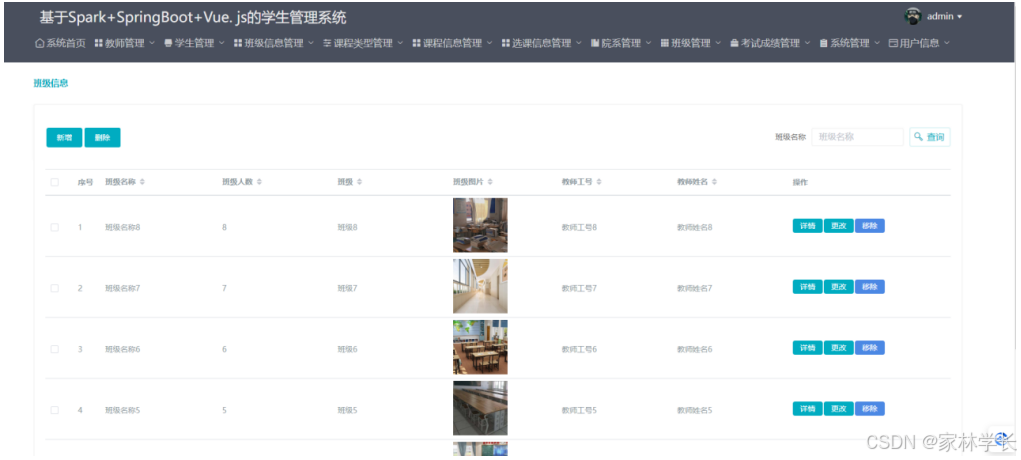Viewport: 1021px width, 460px height.
Task: Tick the checkbox for row 班级名称7
Action: tap(55, 288)
